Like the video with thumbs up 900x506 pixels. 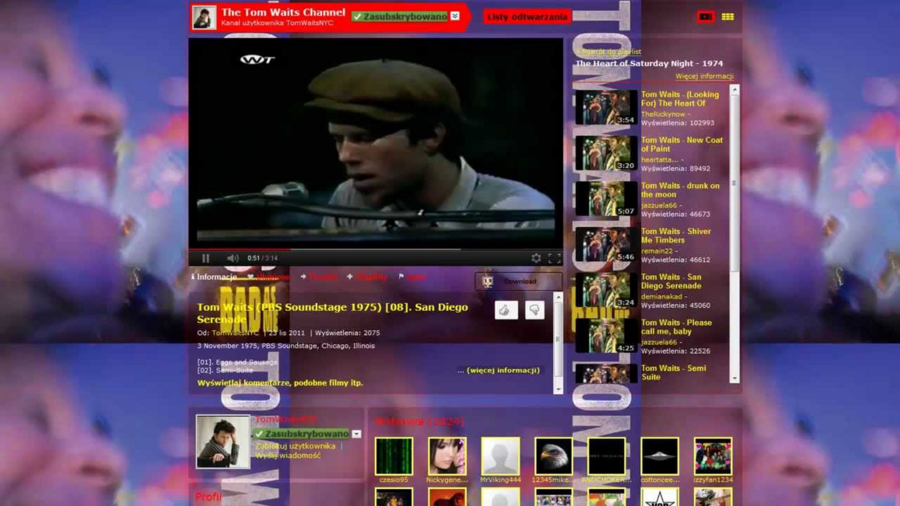[506, 310]
